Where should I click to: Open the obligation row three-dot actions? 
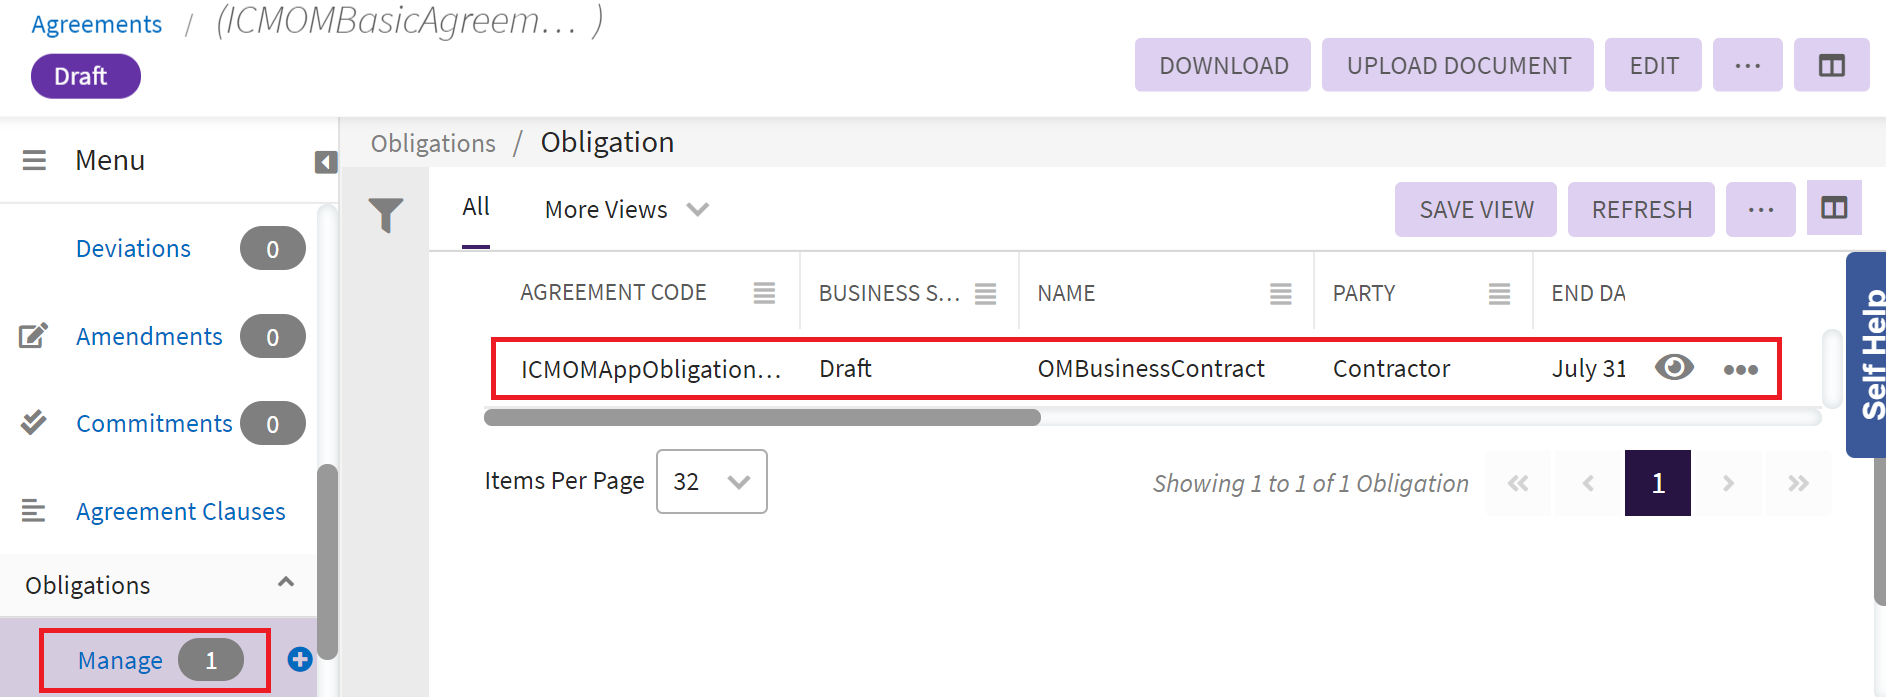pos(1740,369)
